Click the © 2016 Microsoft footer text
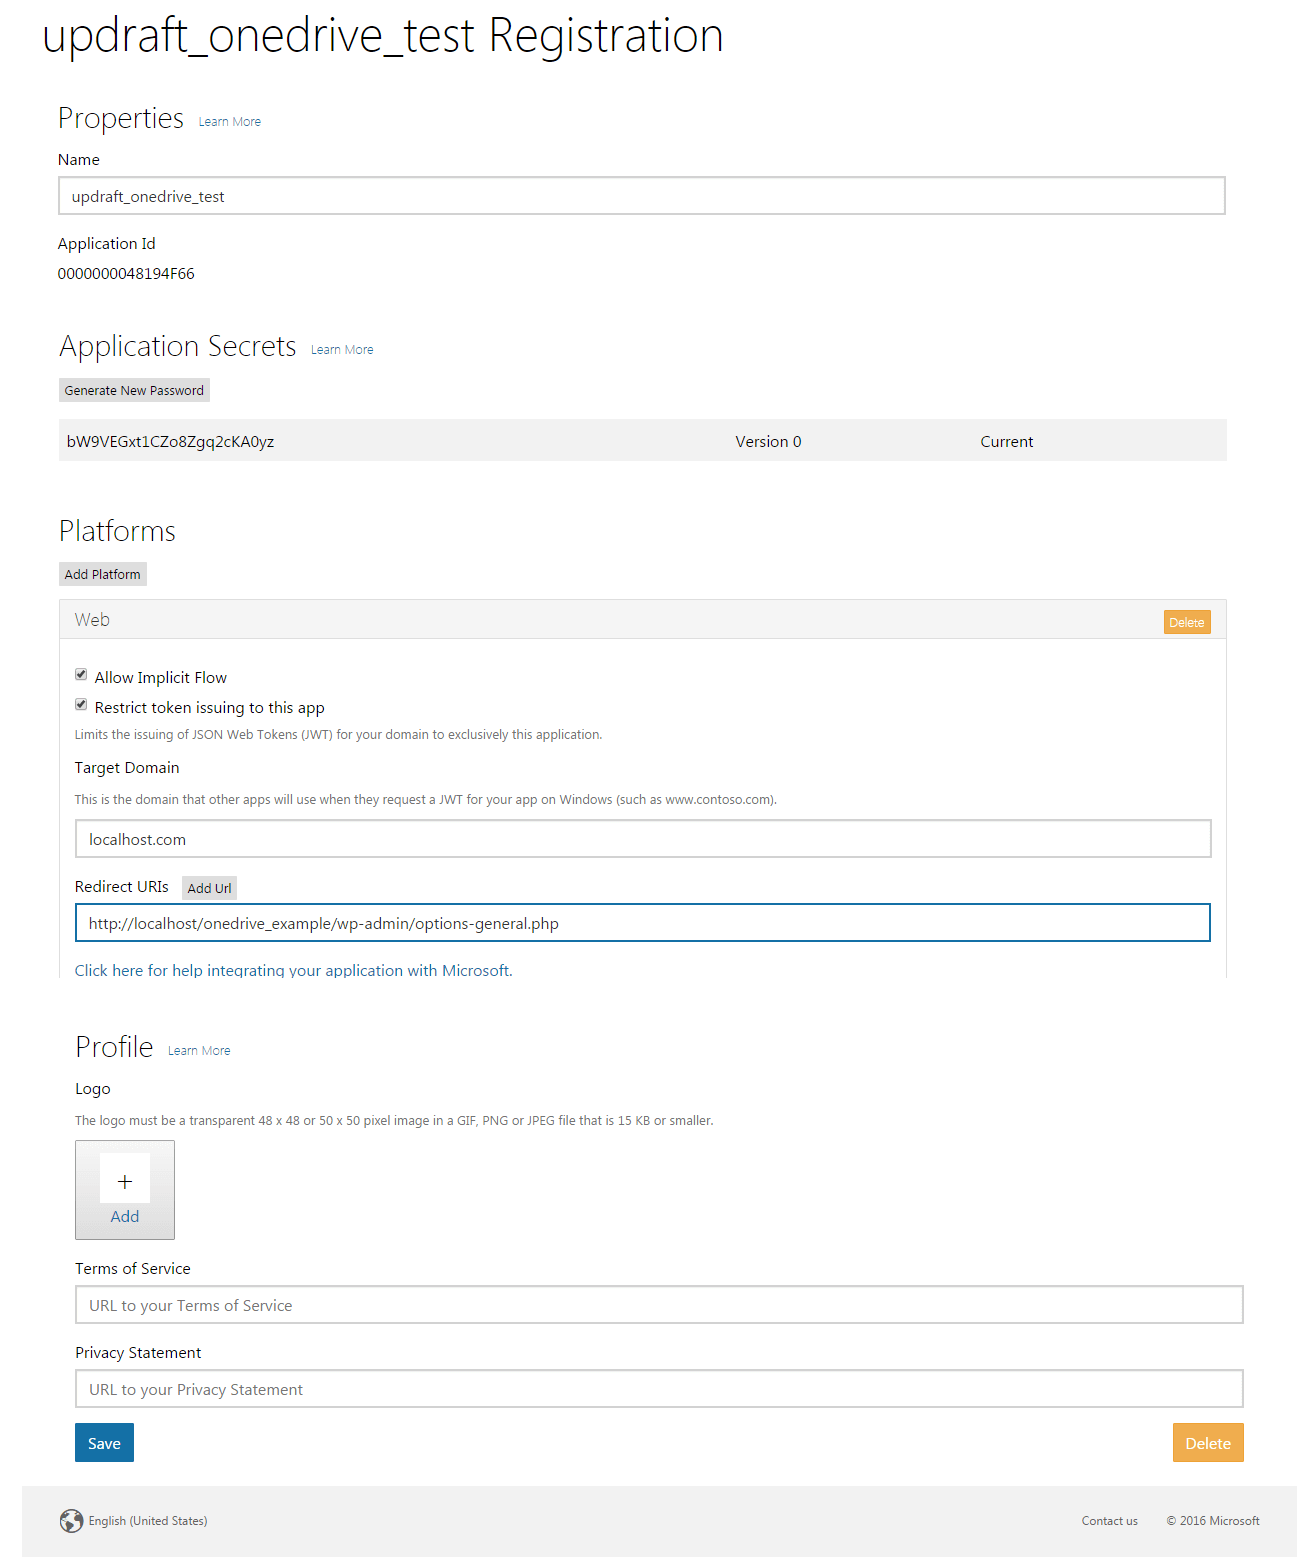Viewport: 1297px width, 1557px height. (x=1213, y=1521)
